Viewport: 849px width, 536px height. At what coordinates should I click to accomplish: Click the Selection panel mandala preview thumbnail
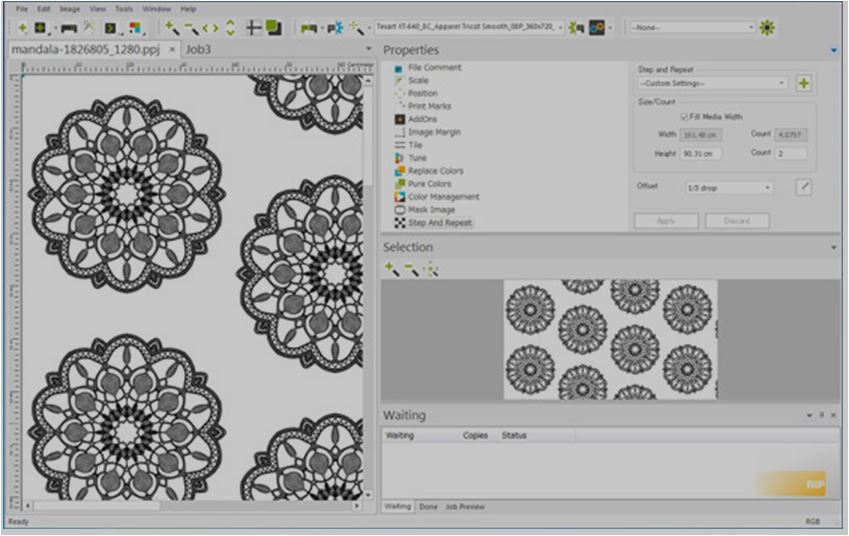[610, 339]
